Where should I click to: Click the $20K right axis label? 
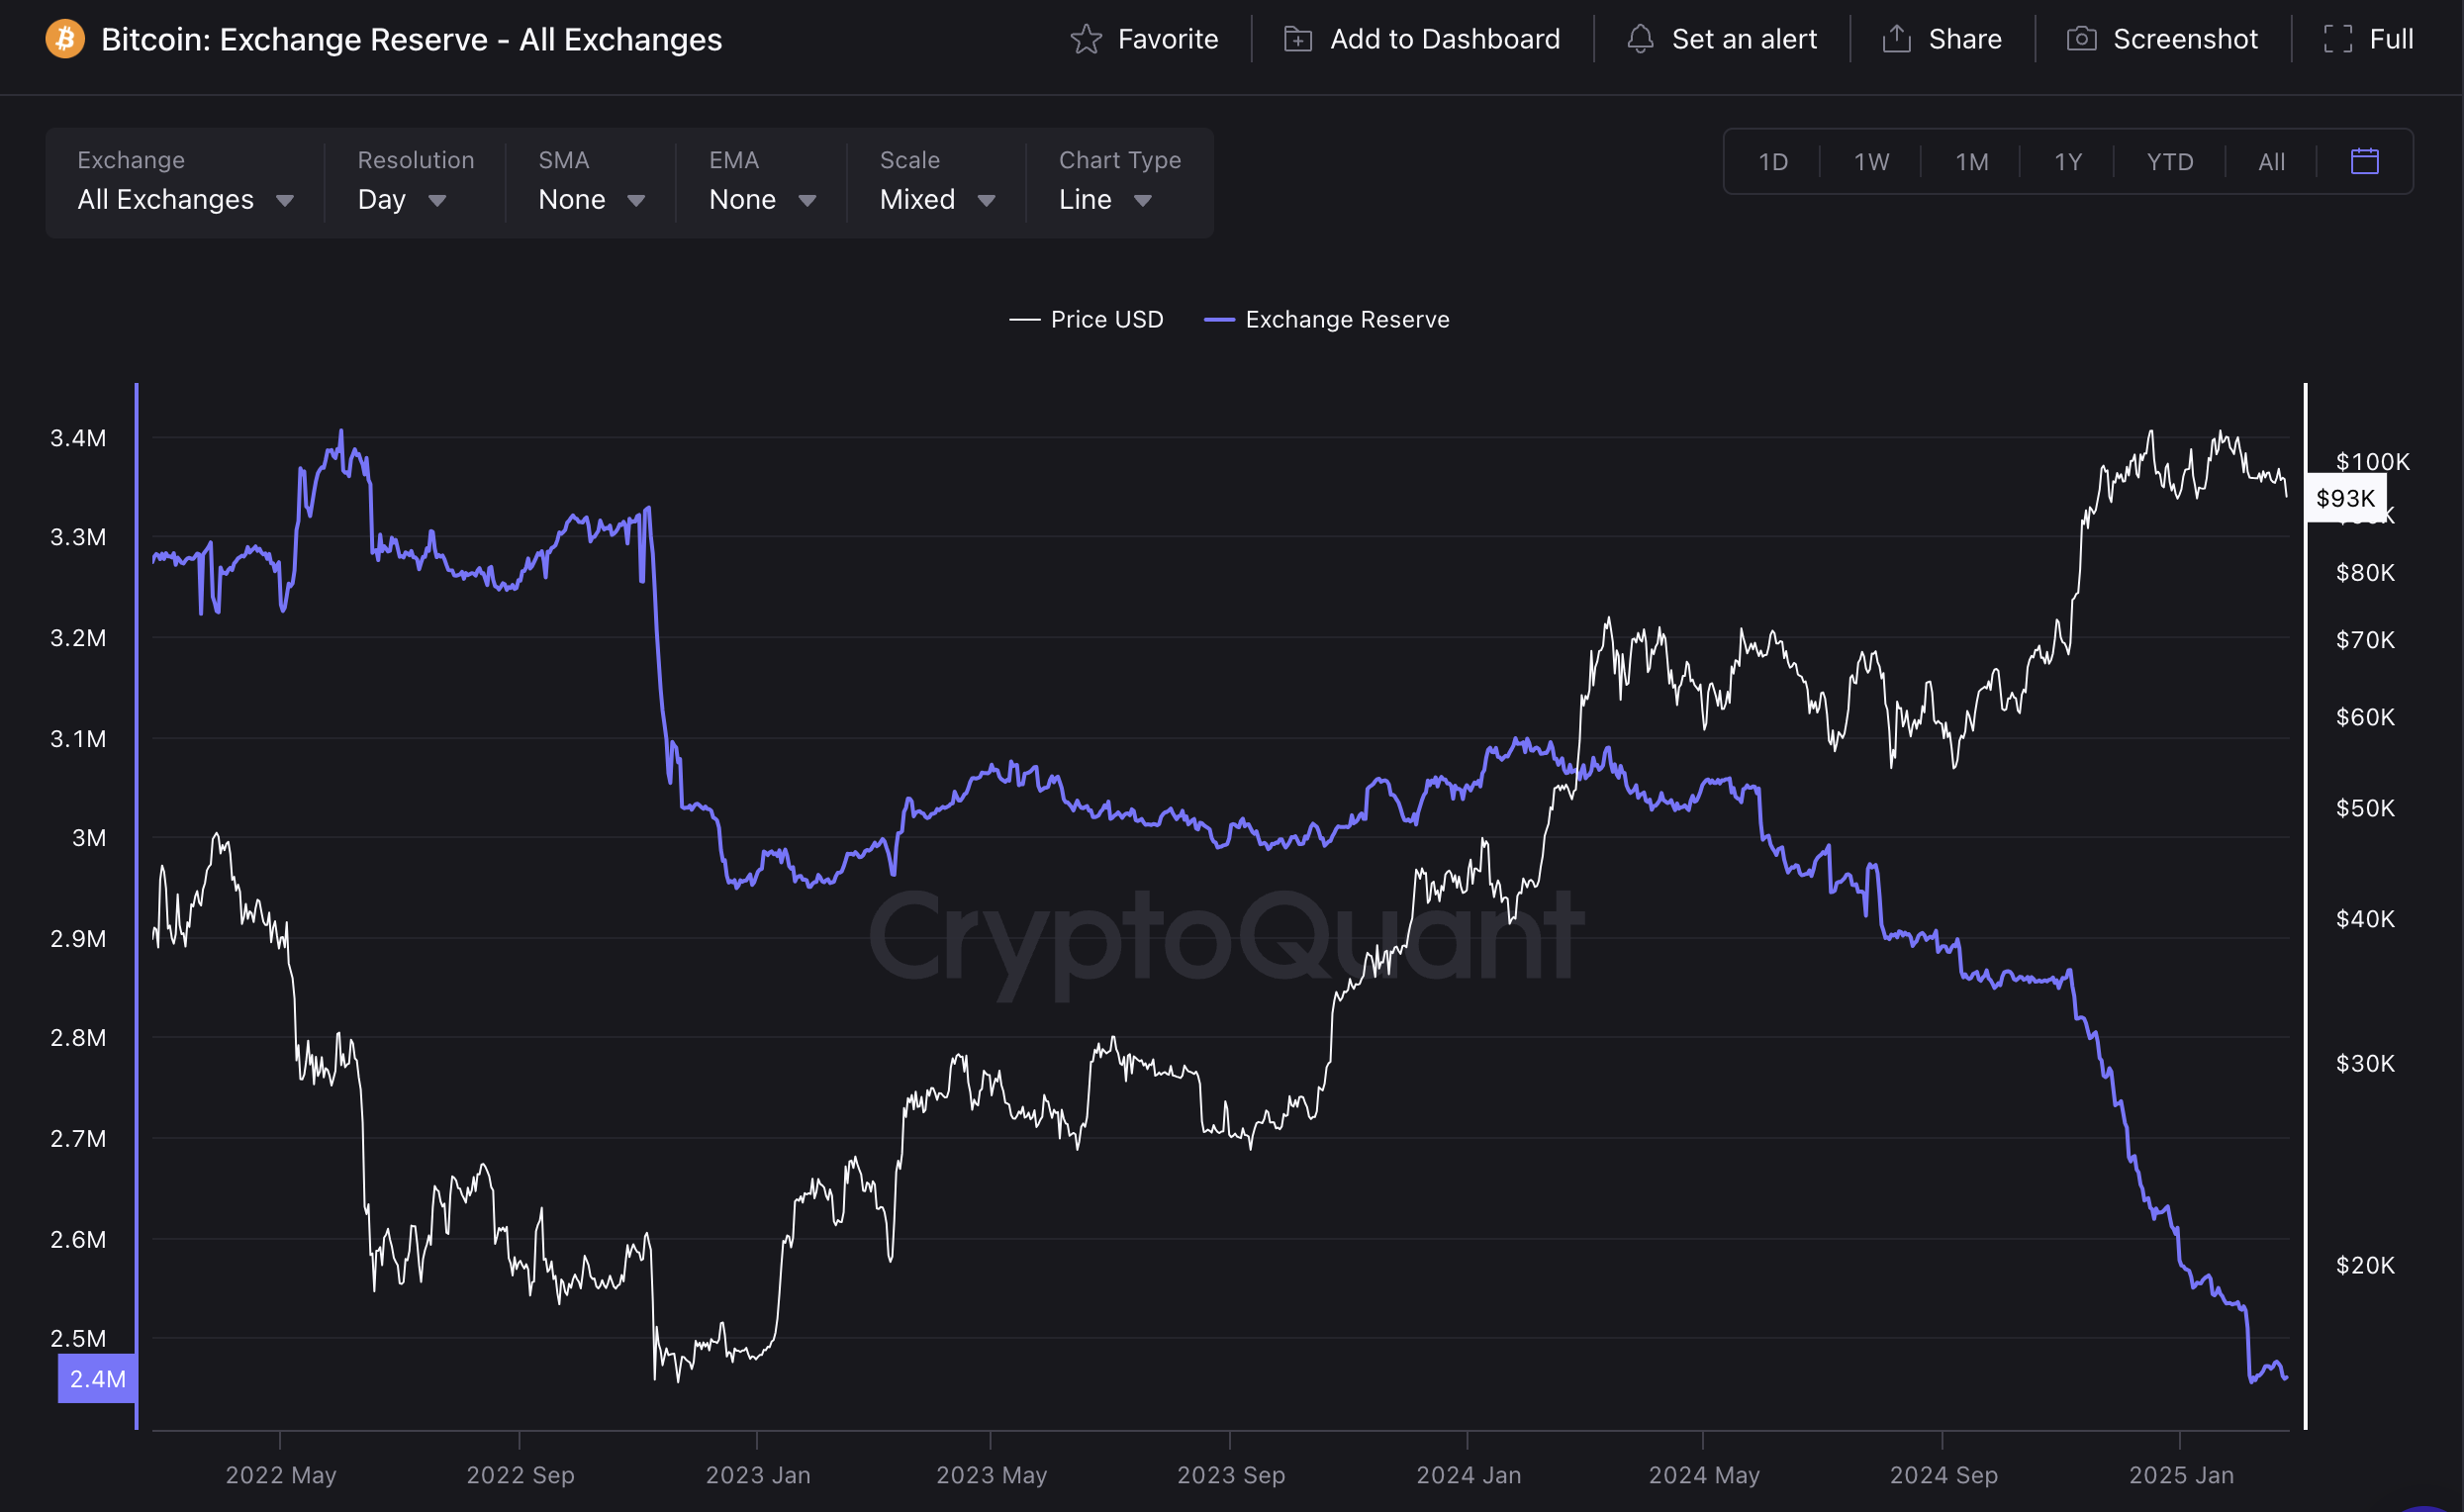[2366, 1265]
